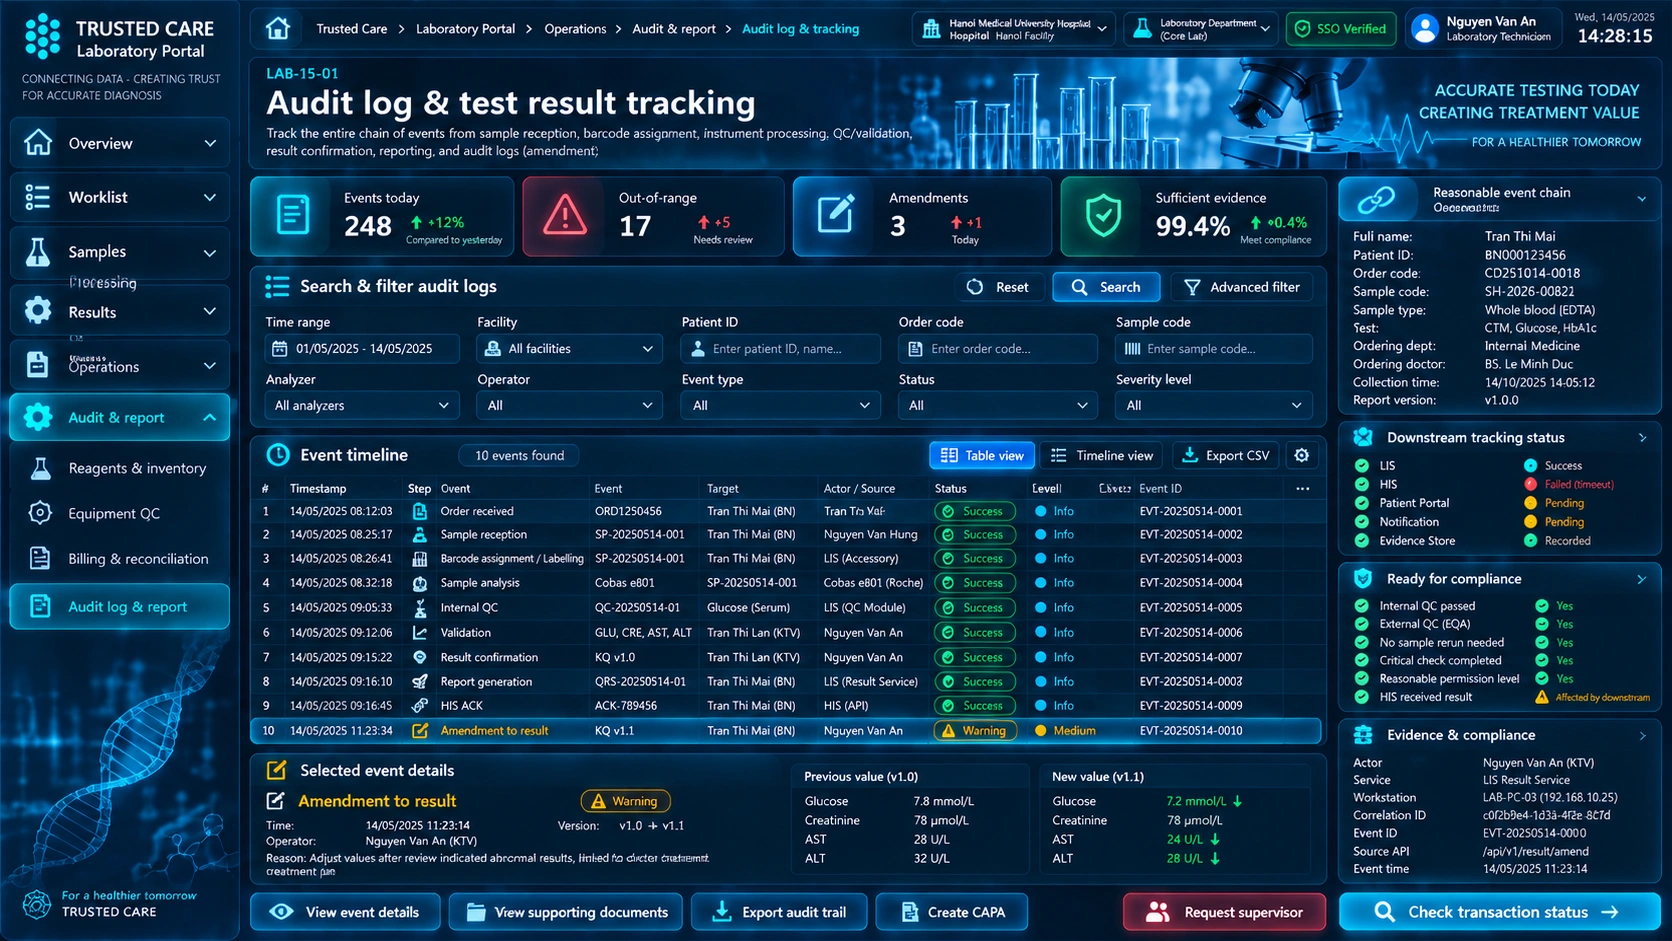
Task: Switch to Table view
Action: click(982, 455)
